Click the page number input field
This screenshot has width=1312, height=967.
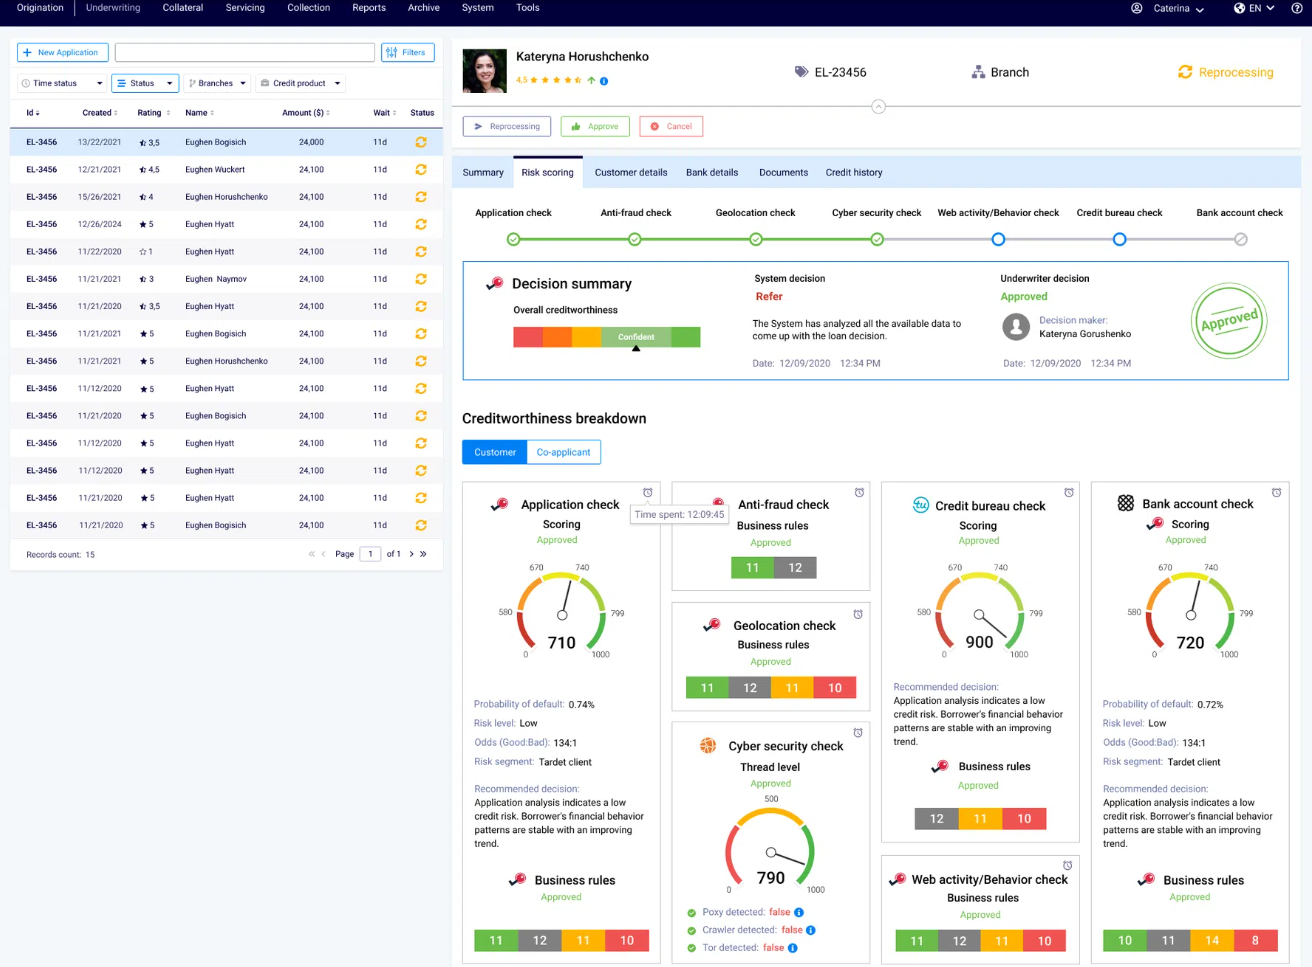[370, 553]
